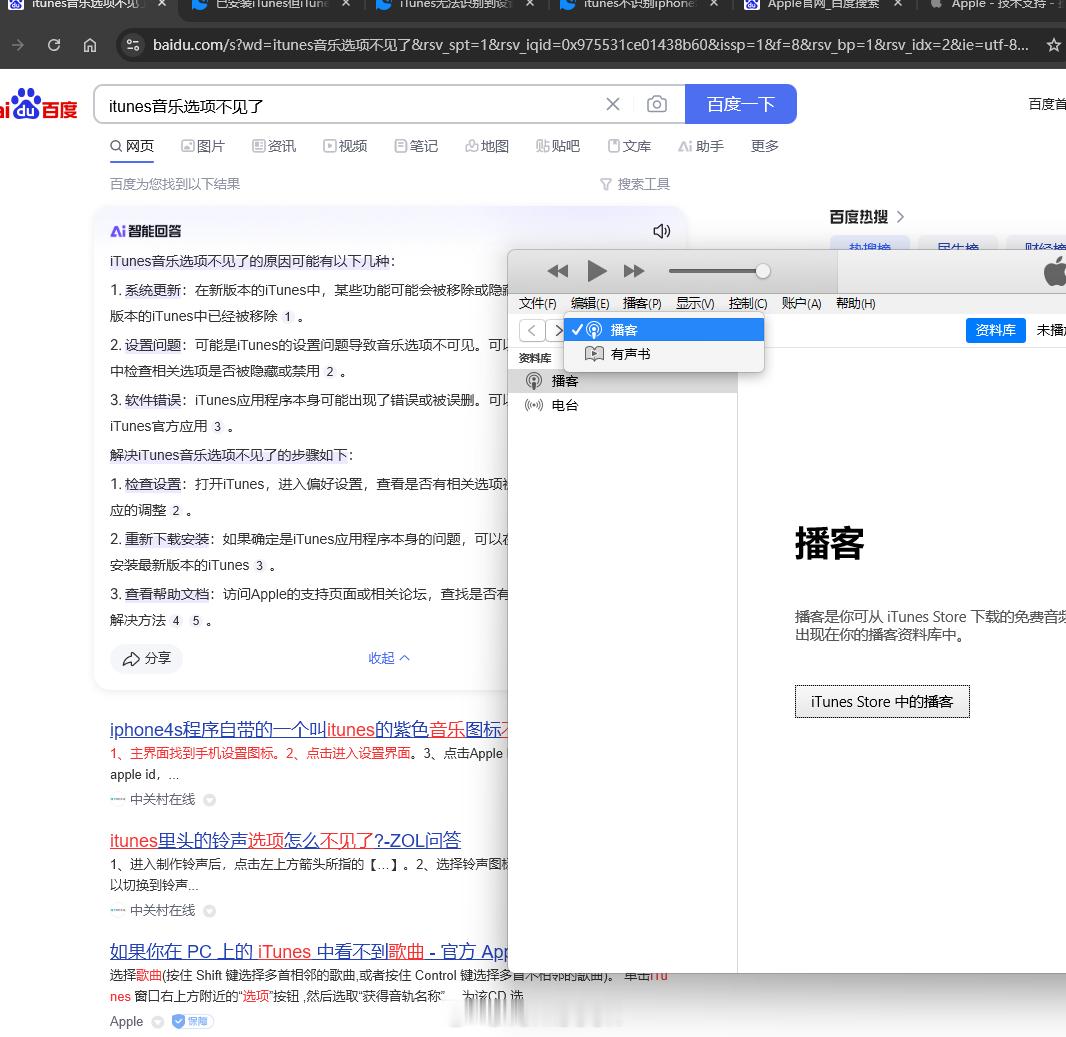Open the 账户(A) menu in iTunes
The image size is (1066, 1037).
802,303
